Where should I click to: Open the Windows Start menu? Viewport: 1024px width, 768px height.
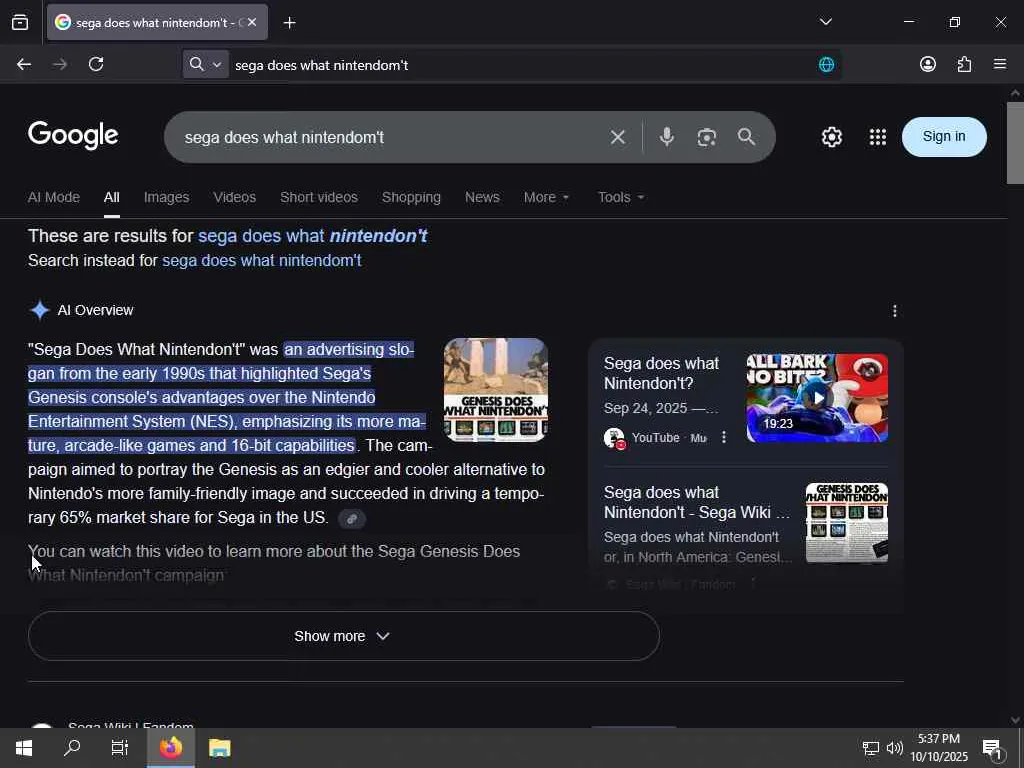(x=24, y=748)
